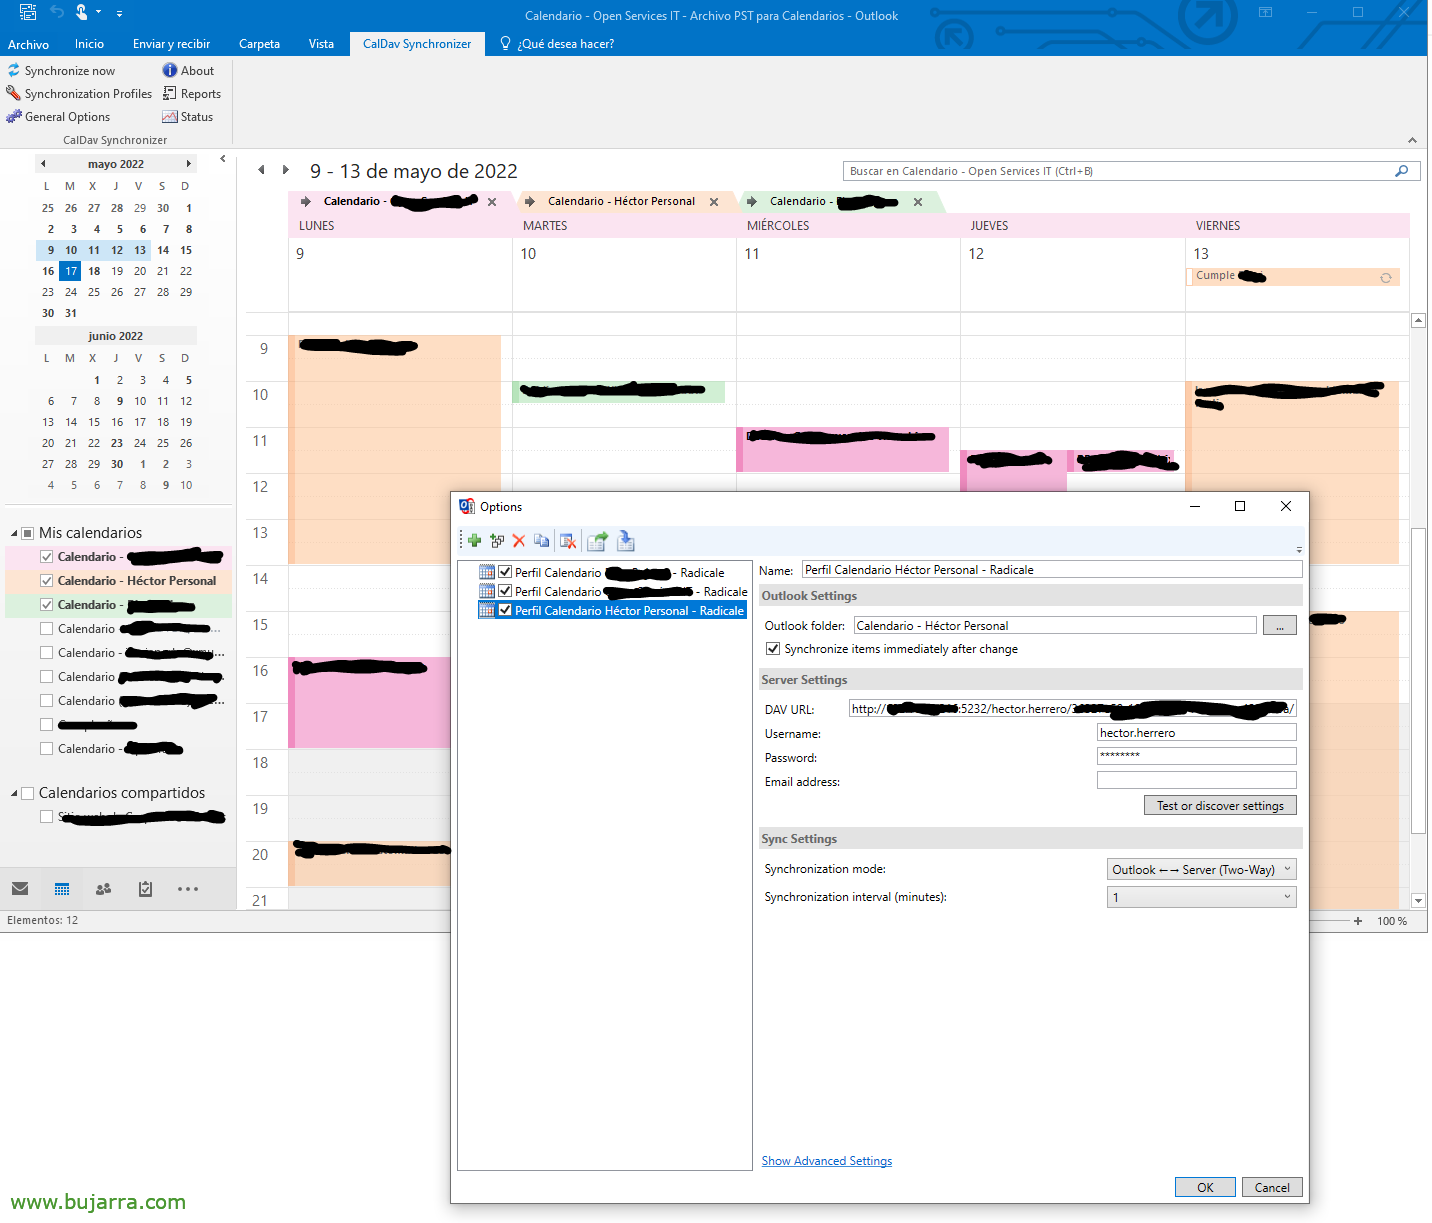1432x1223 pixels.
Task: Run Synchronize now in the ribbon
Action: 61,71
